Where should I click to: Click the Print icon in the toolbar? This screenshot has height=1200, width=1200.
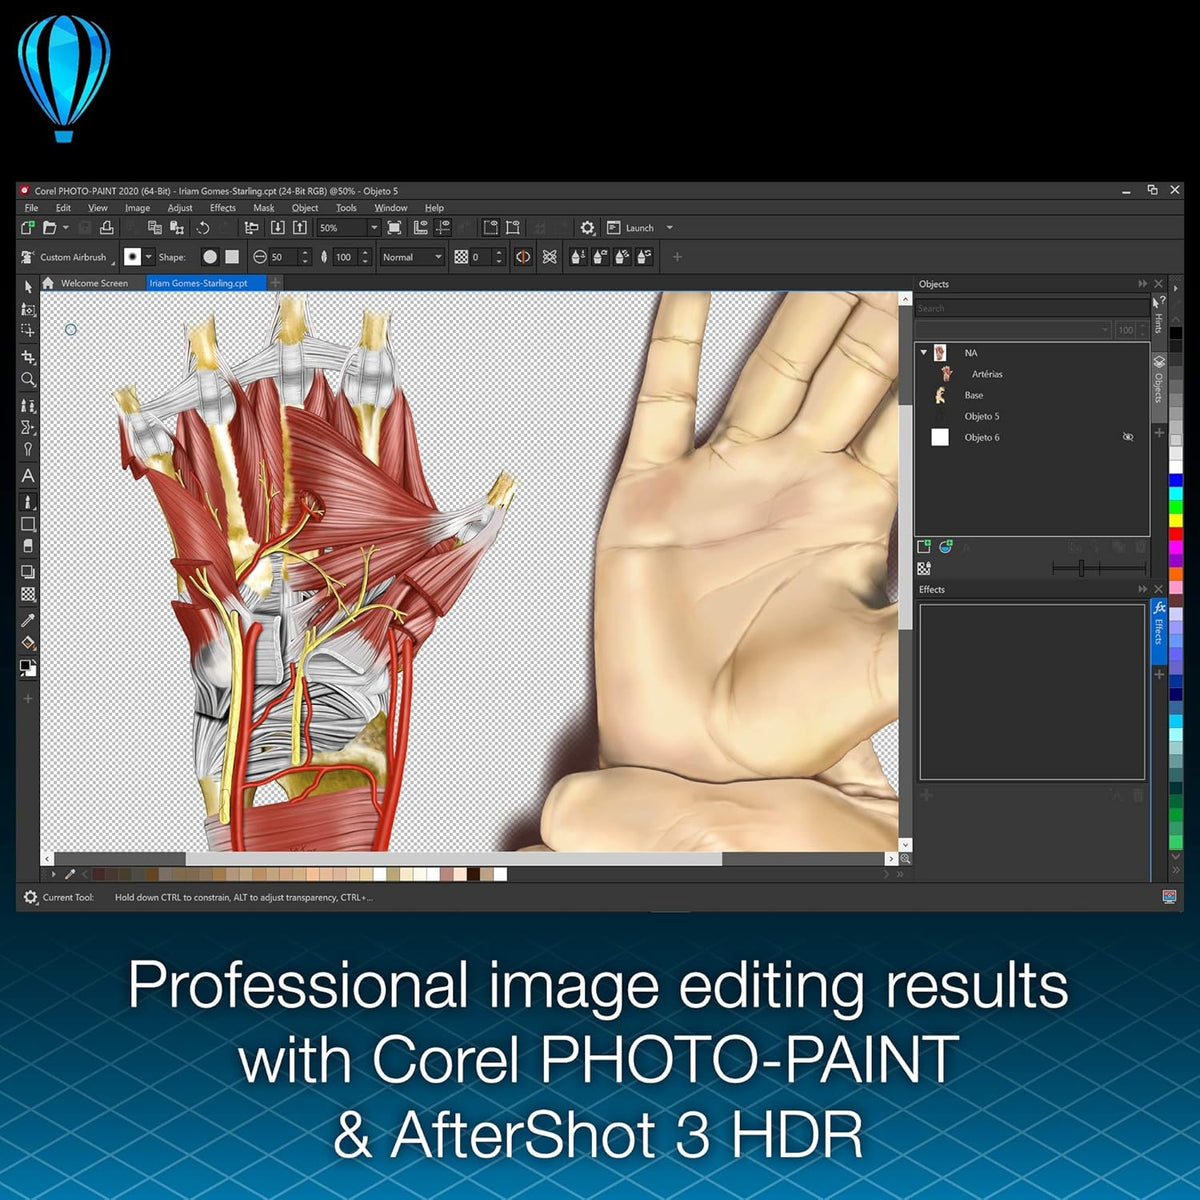point(107,228)
